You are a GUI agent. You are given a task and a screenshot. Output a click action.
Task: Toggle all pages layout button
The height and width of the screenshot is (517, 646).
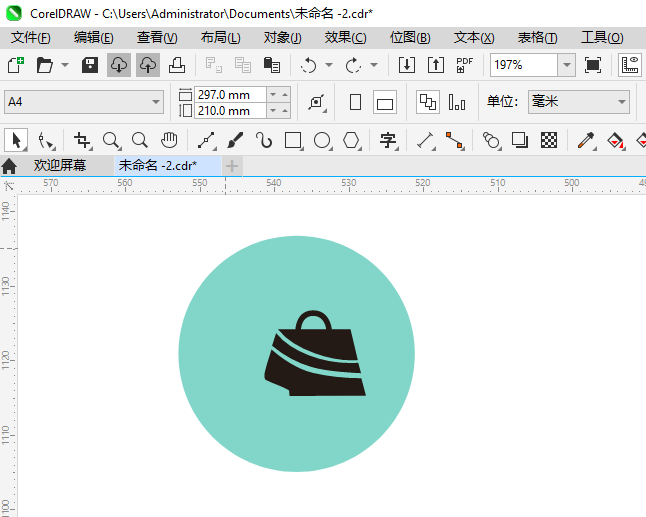428,102
